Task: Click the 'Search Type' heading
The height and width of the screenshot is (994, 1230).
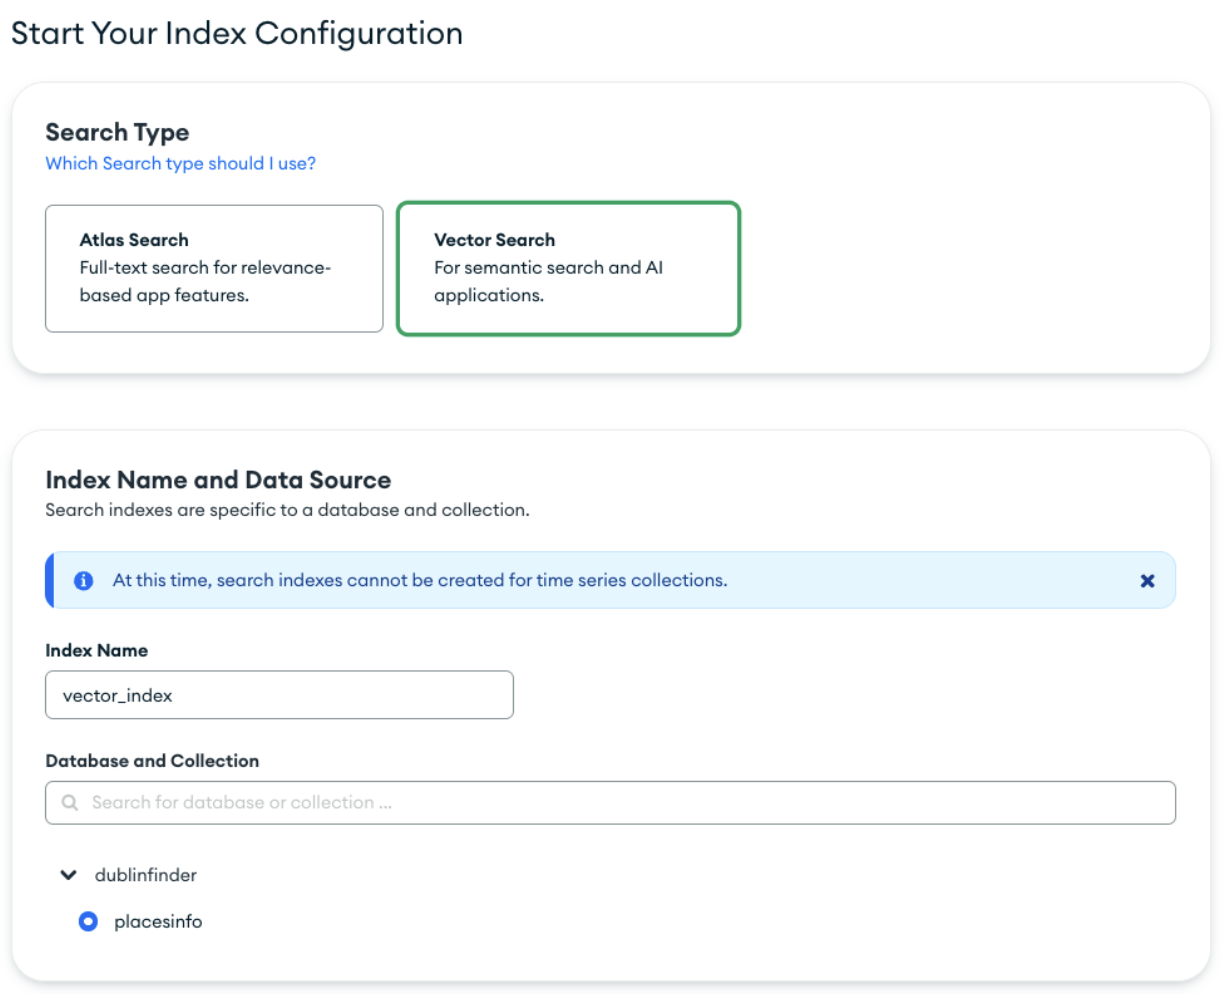Action: tap(117, 132)
